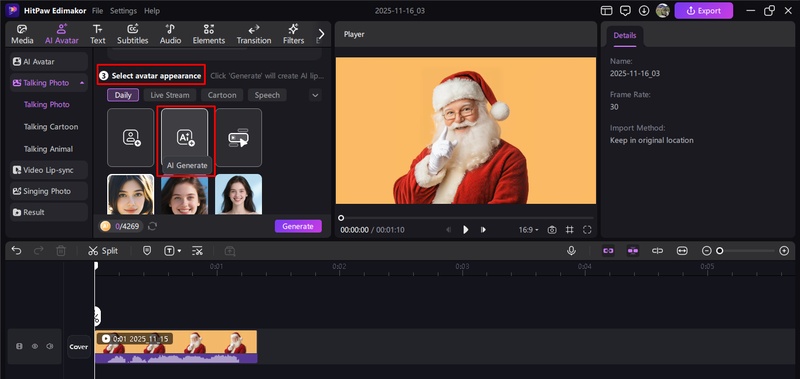Choose the third avatar in white top

pyautogui.click(x=238, y=194)
